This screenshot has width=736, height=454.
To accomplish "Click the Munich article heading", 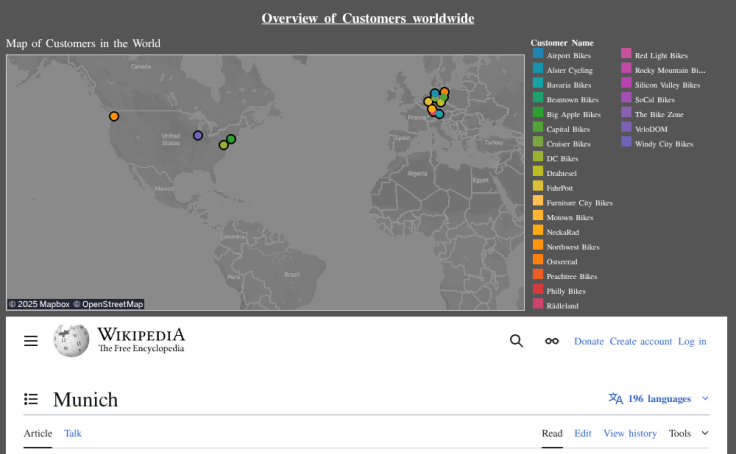I will pyautogui.click(x=85, y=400).
